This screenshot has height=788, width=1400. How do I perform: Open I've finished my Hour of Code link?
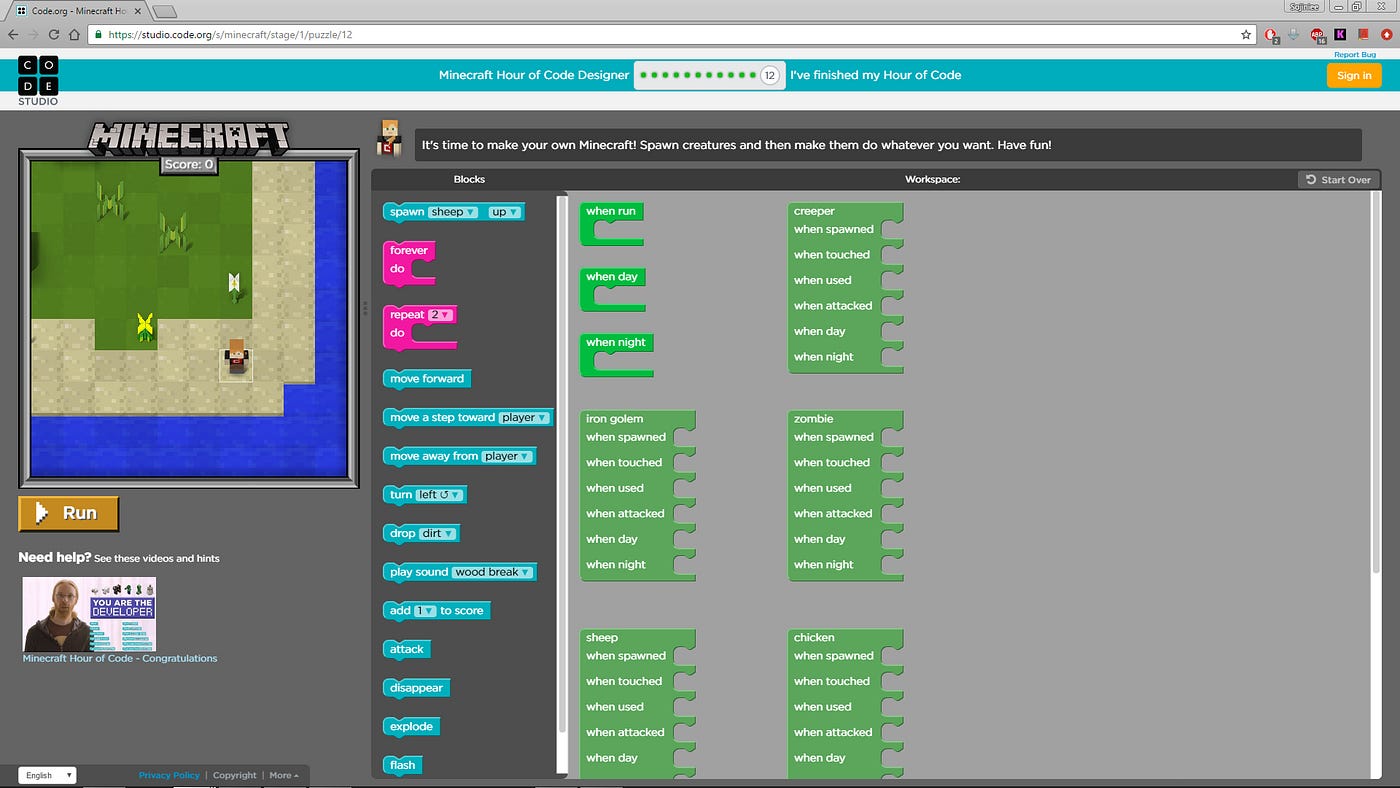coord(875,75)
